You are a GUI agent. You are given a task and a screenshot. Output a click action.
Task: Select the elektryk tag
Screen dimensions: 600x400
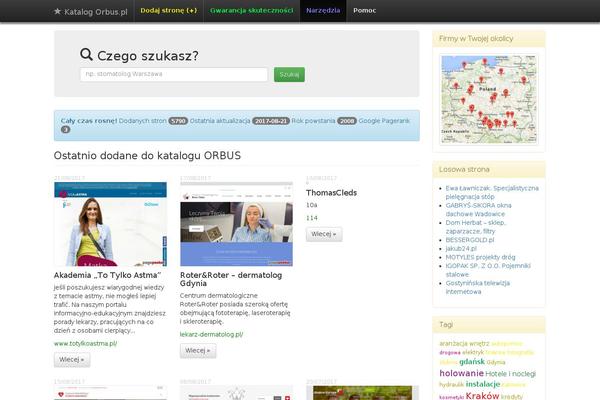pos(473,353)
